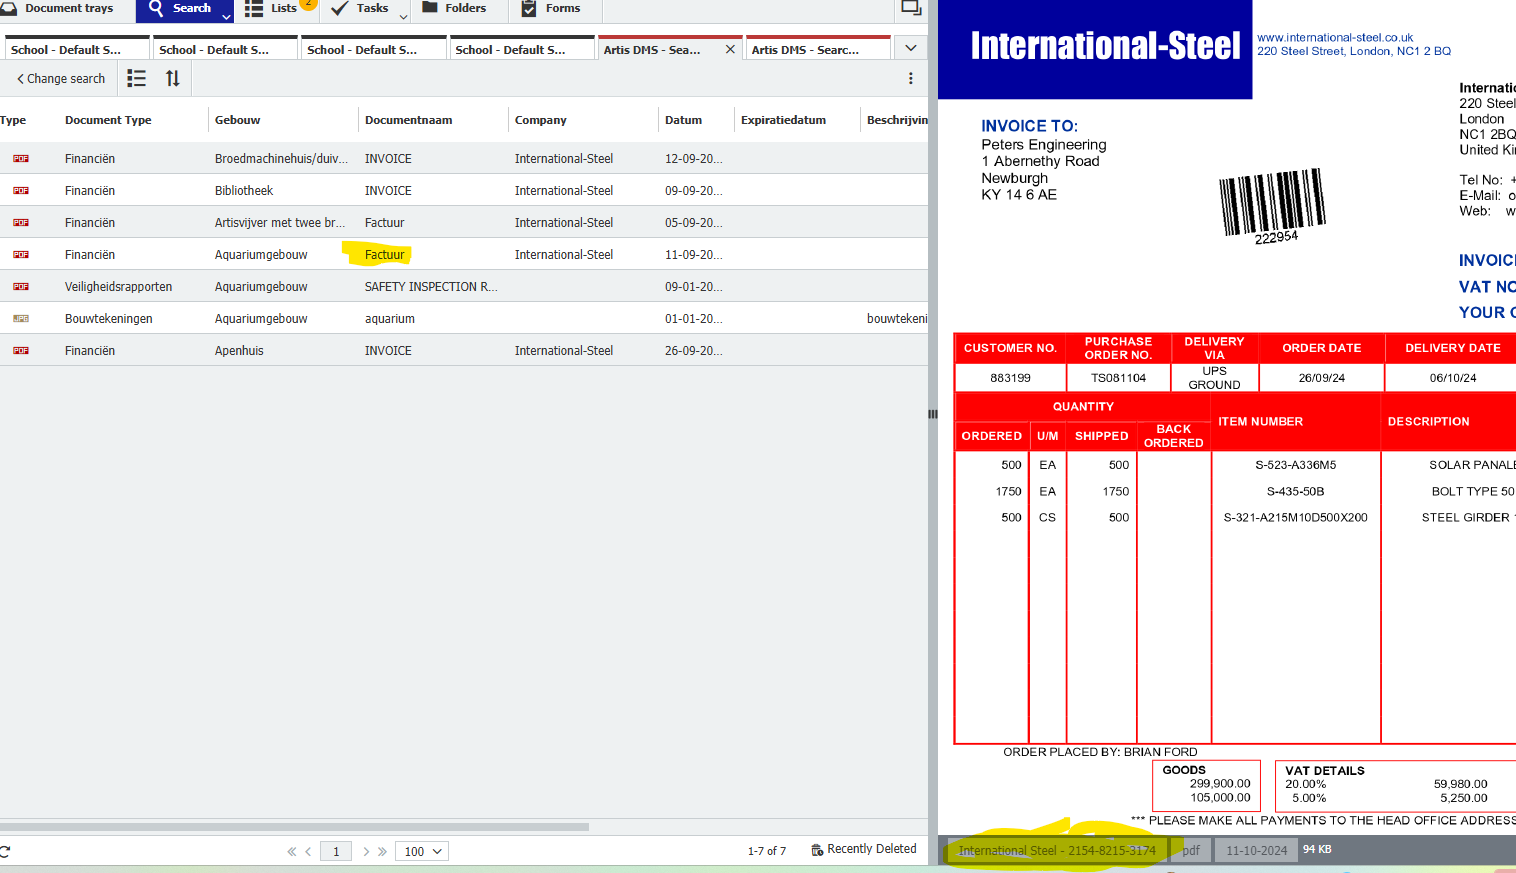Go to the first page of results
This screenshot has width=1516, height=873.
[292, 852]
